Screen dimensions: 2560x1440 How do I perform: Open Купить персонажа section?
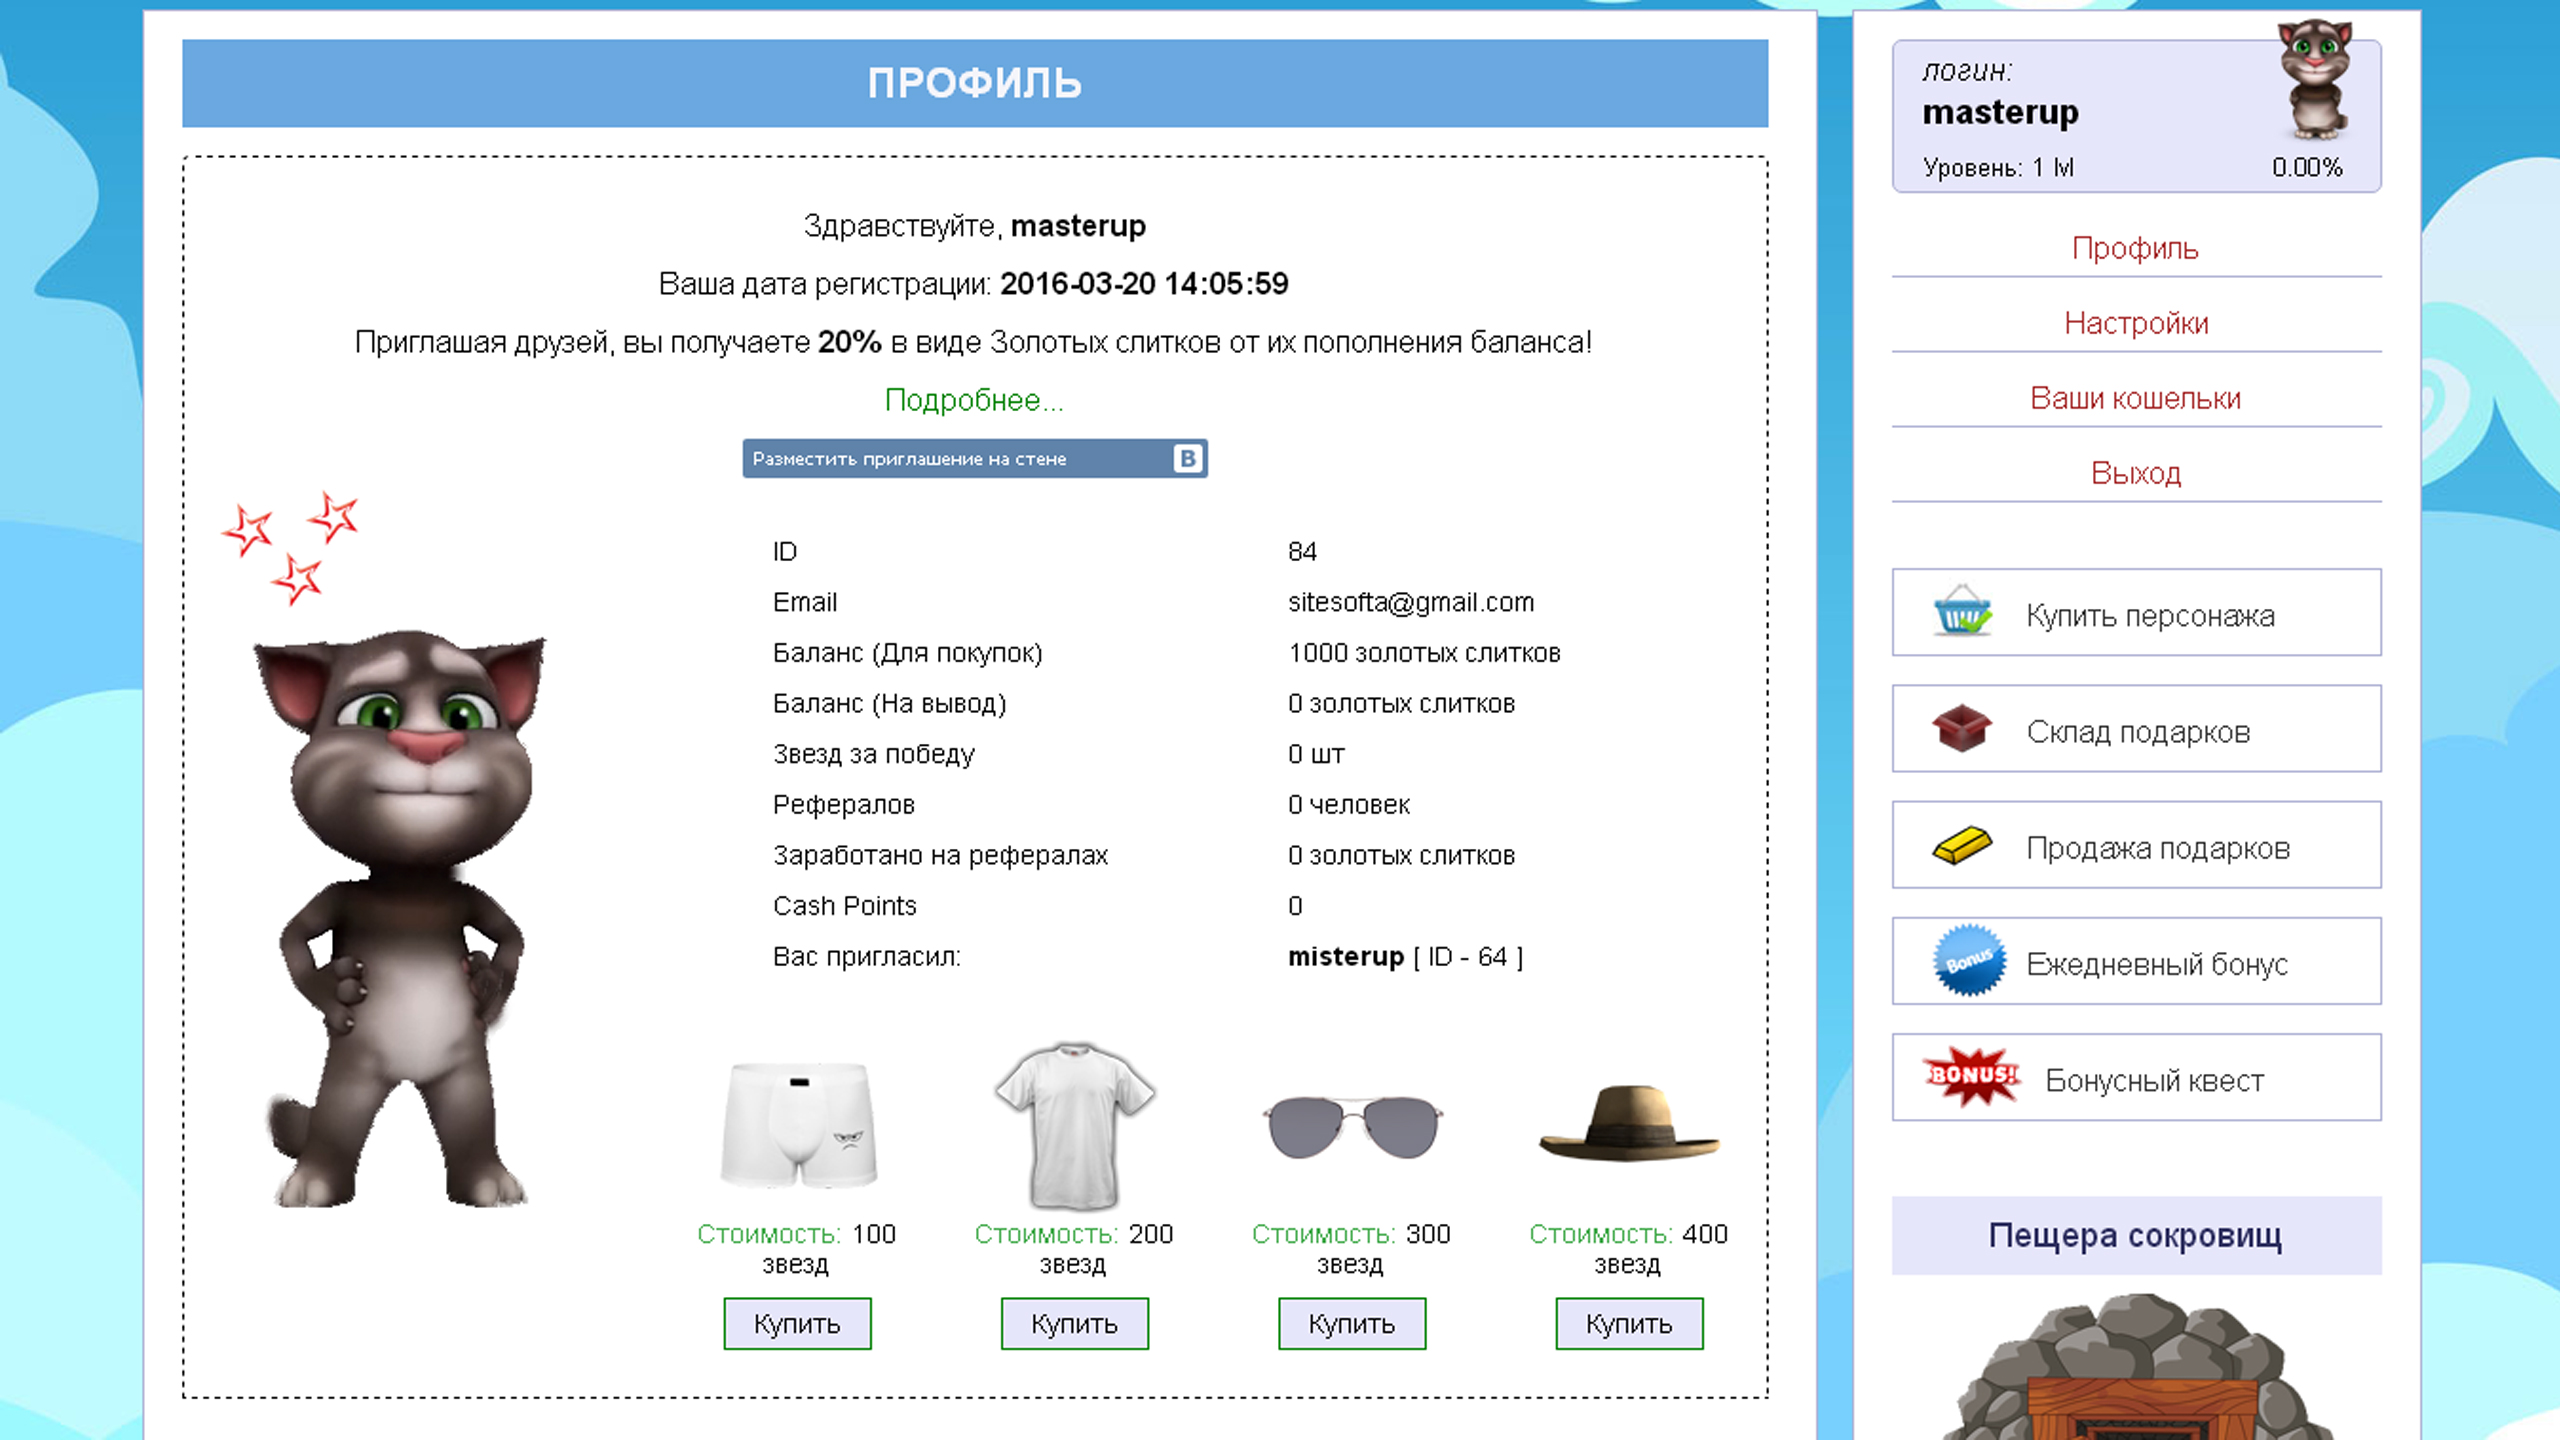[x=2136, y=613]
